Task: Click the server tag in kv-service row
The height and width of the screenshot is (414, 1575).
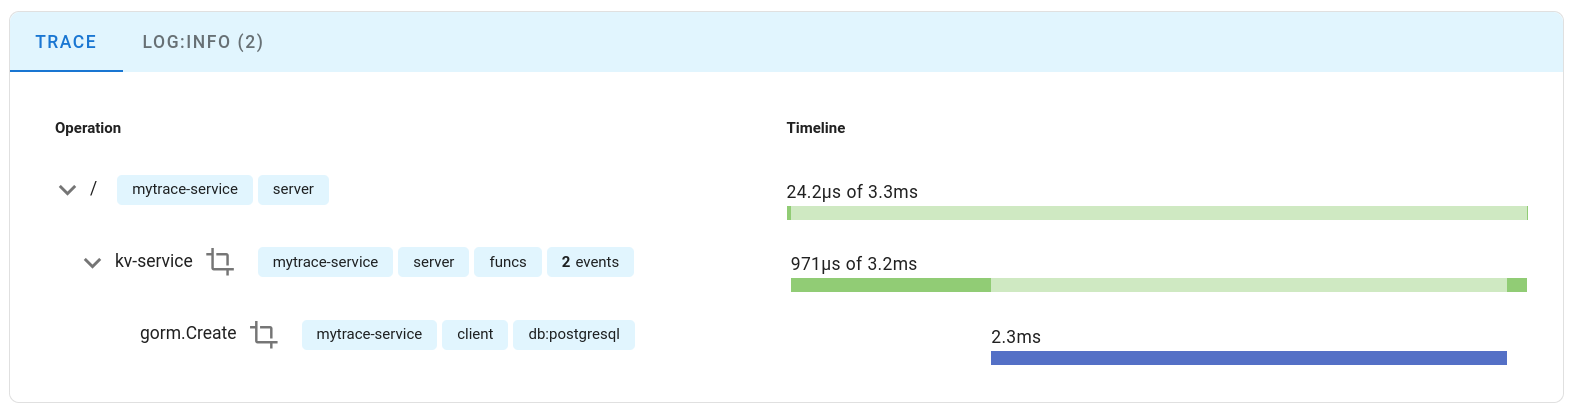Action: [x=433, y=262]
